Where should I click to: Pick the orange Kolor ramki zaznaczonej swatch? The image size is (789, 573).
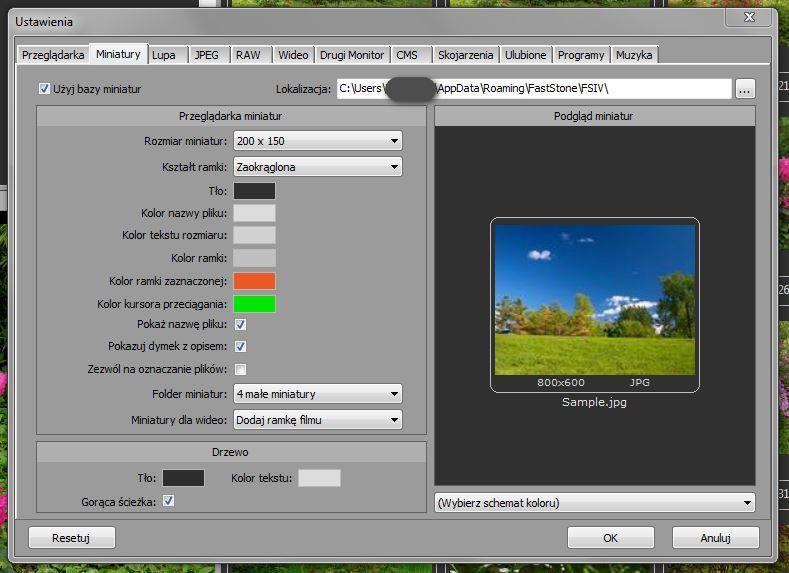tap(254, 281)
